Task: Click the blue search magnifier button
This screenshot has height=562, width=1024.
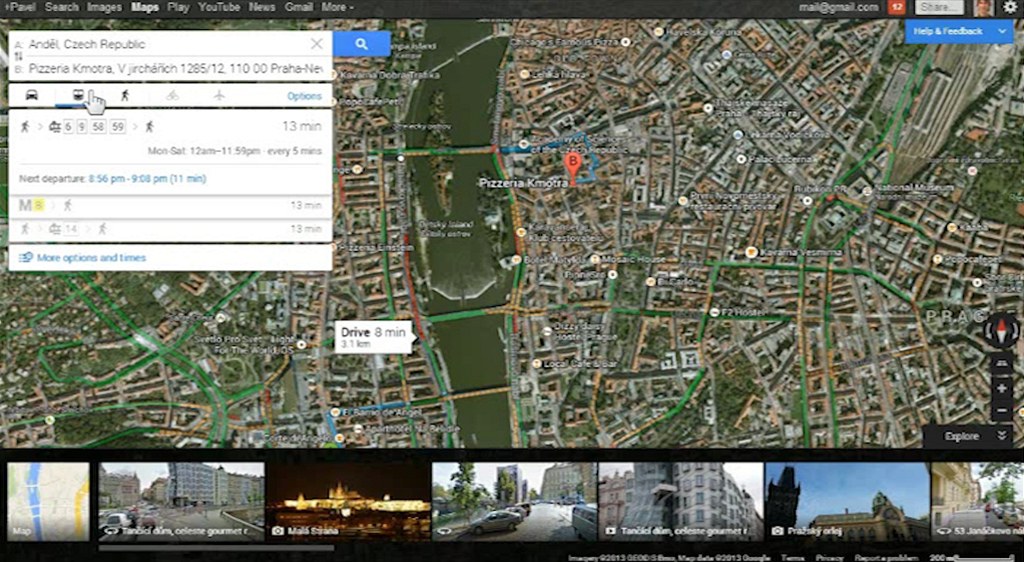Action: click(x=361, y=44)
